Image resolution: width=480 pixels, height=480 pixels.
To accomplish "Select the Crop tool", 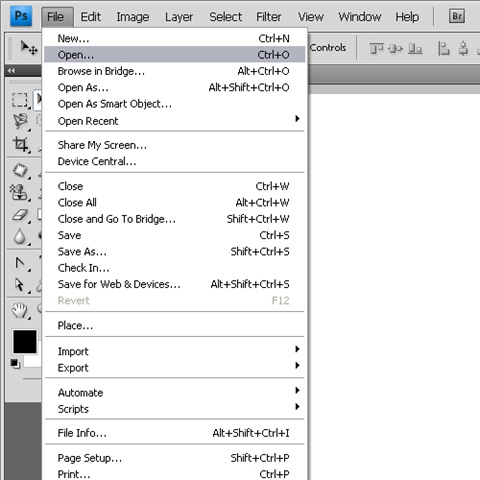I will click(x=21, y=144).
